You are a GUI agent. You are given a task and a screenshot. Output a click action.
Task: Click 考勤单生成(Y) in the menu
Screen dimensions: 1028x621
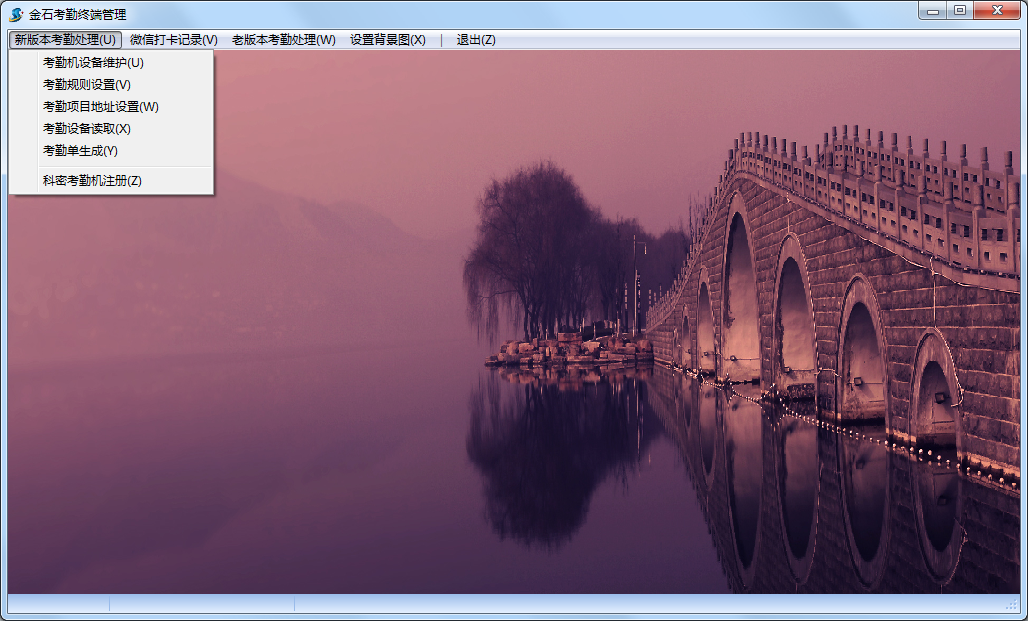pyautogui.click(x=111, y=150)
